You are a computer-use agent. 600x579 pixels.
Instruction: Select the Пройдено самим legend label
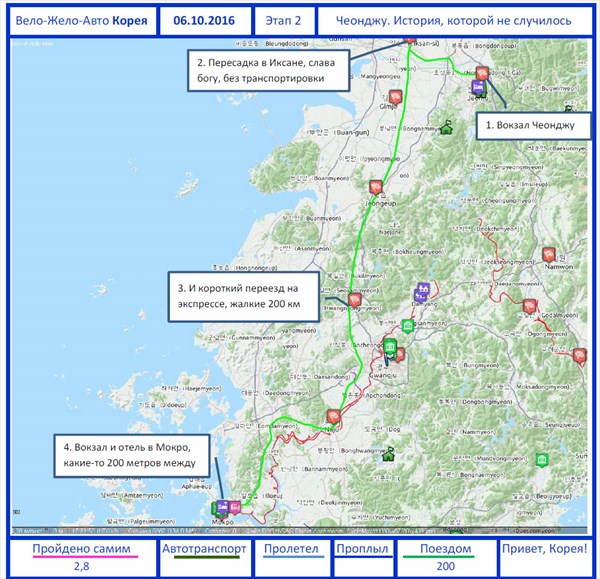pyautogui.click(x=82, y=548)
